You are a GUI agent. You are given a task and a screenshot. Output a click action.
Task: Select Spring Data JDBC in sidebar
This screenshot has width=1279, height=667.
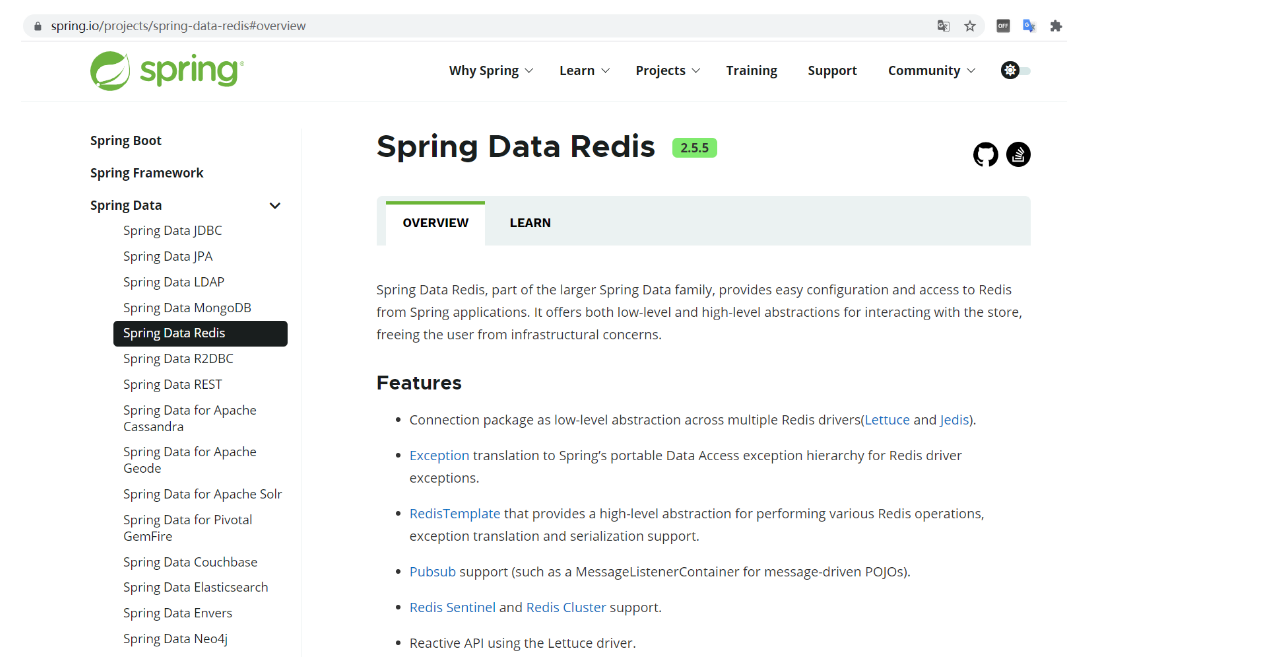(173, 231)
